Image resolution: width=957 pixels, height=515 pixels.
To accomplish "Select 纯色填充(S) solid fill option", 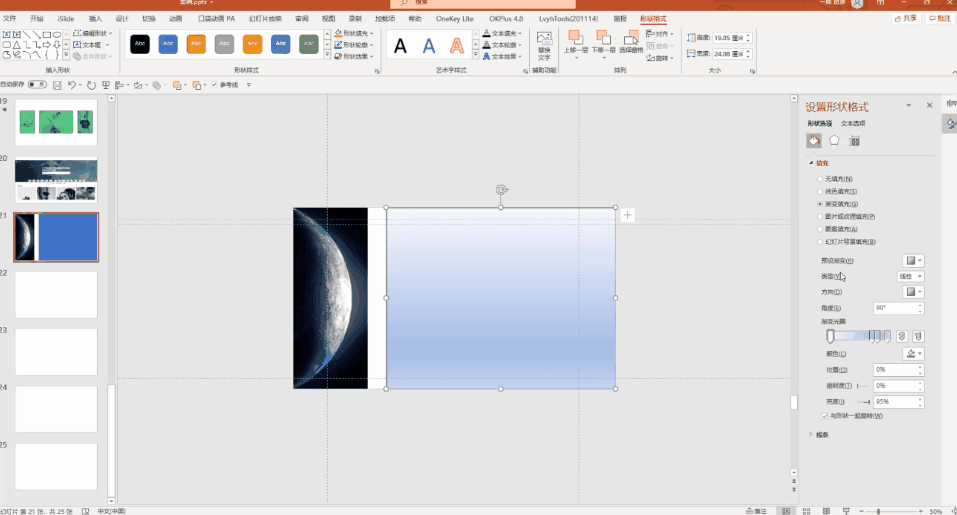I will point(820,192).
